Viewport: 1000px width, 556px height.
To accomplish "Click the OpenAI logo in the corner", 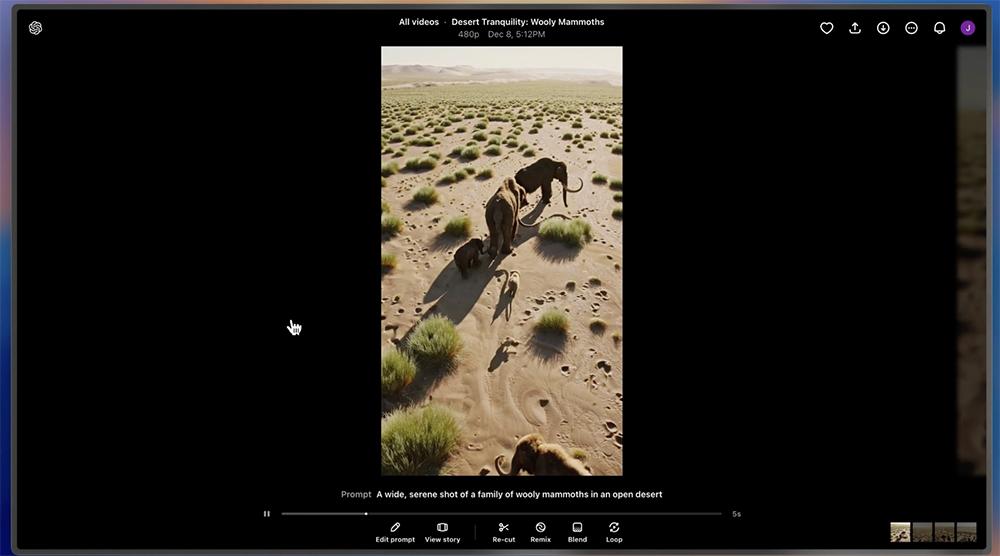I will point(36,28).
